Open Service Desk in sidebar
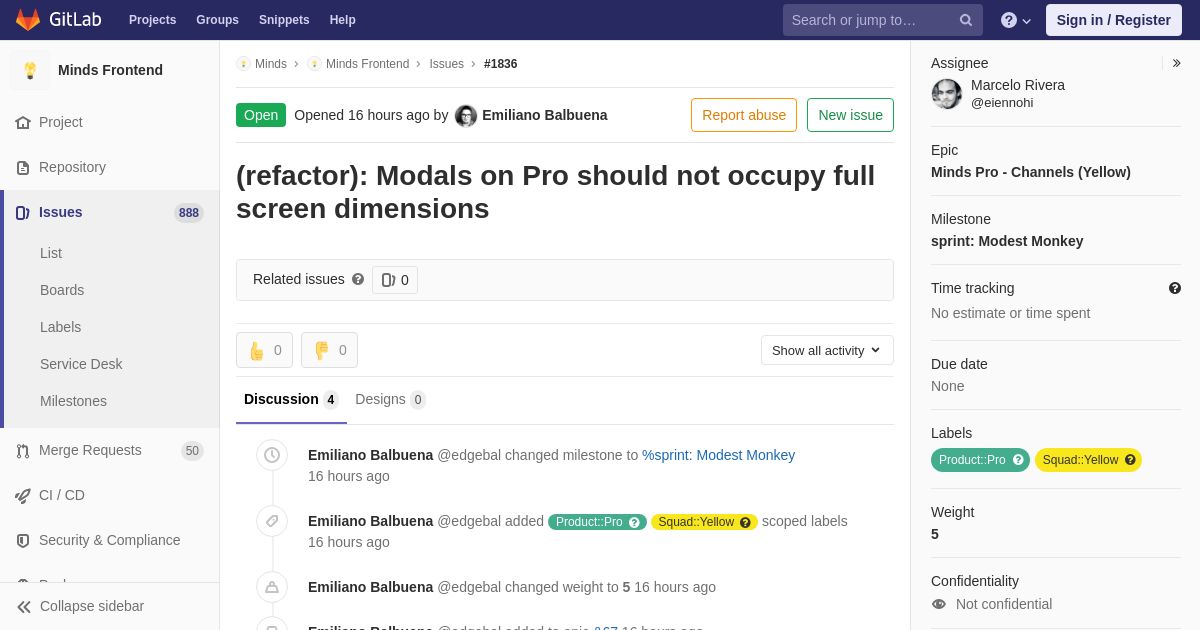The height and width of the screenshot is (630, 1200). coord(81,364)
